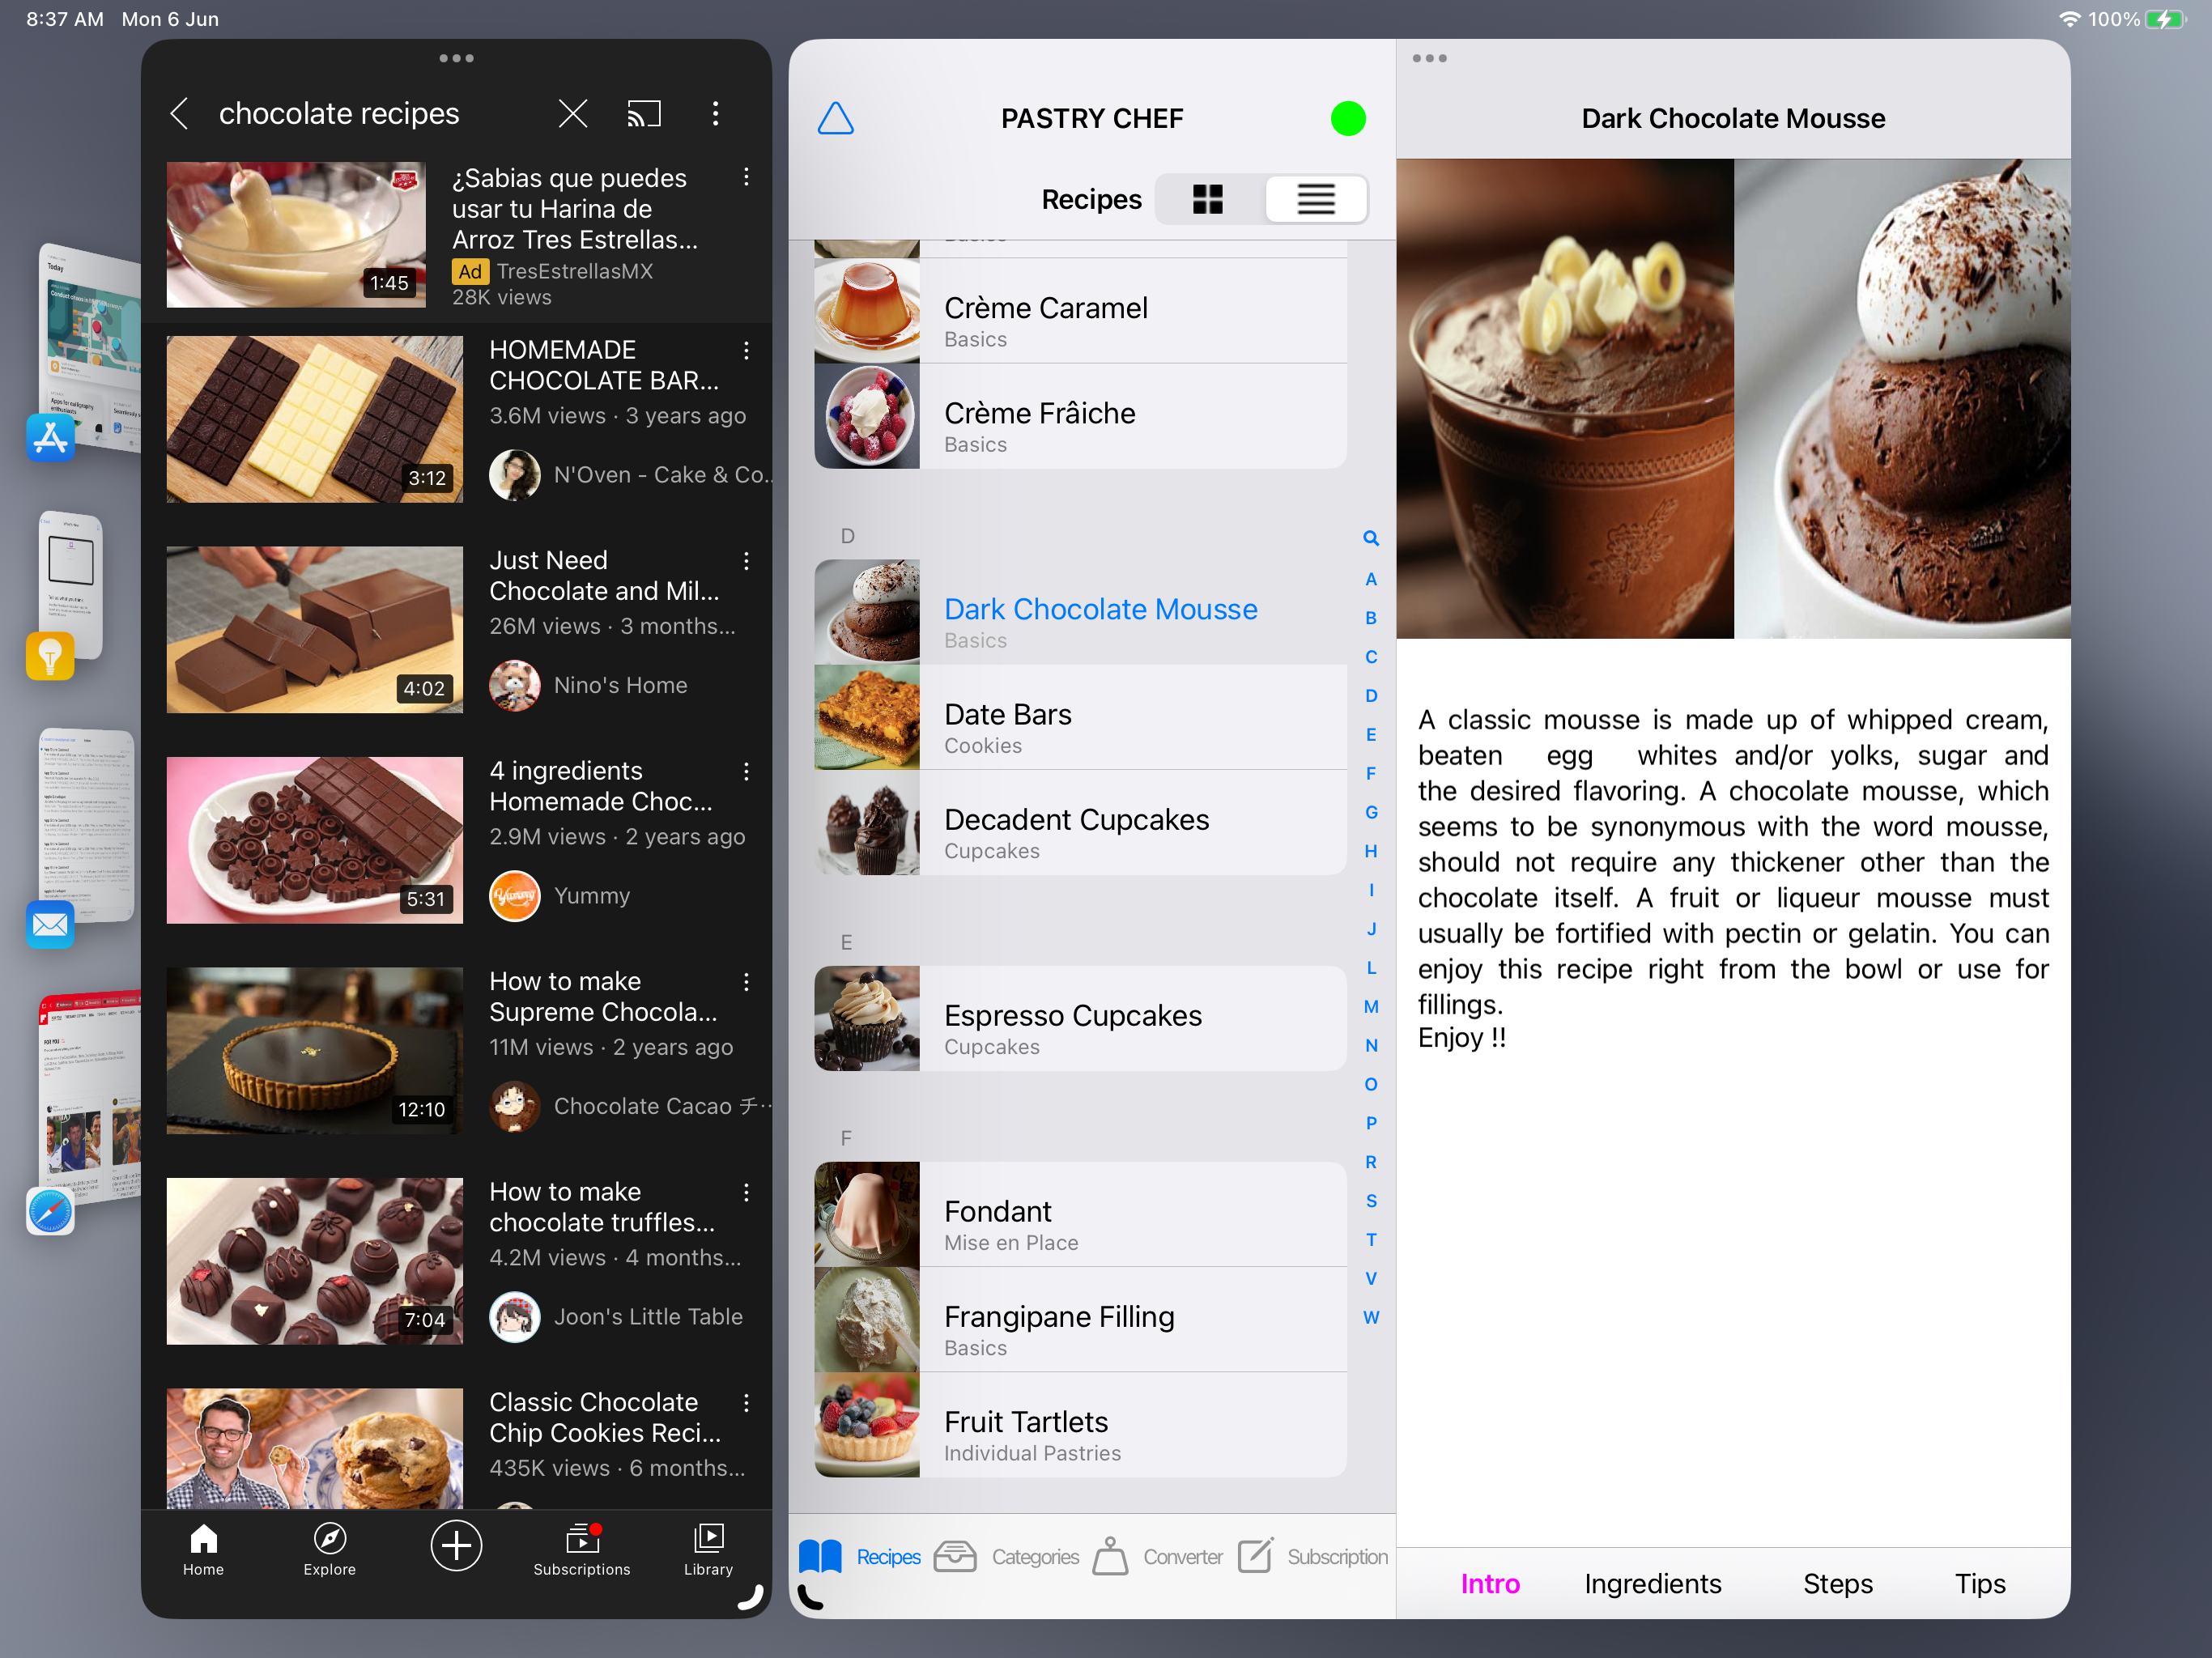Viewport: 2212px width, 1658px height.
Task: Open Chocolate Cacao channel avatar
Action: pos(515,1107)
